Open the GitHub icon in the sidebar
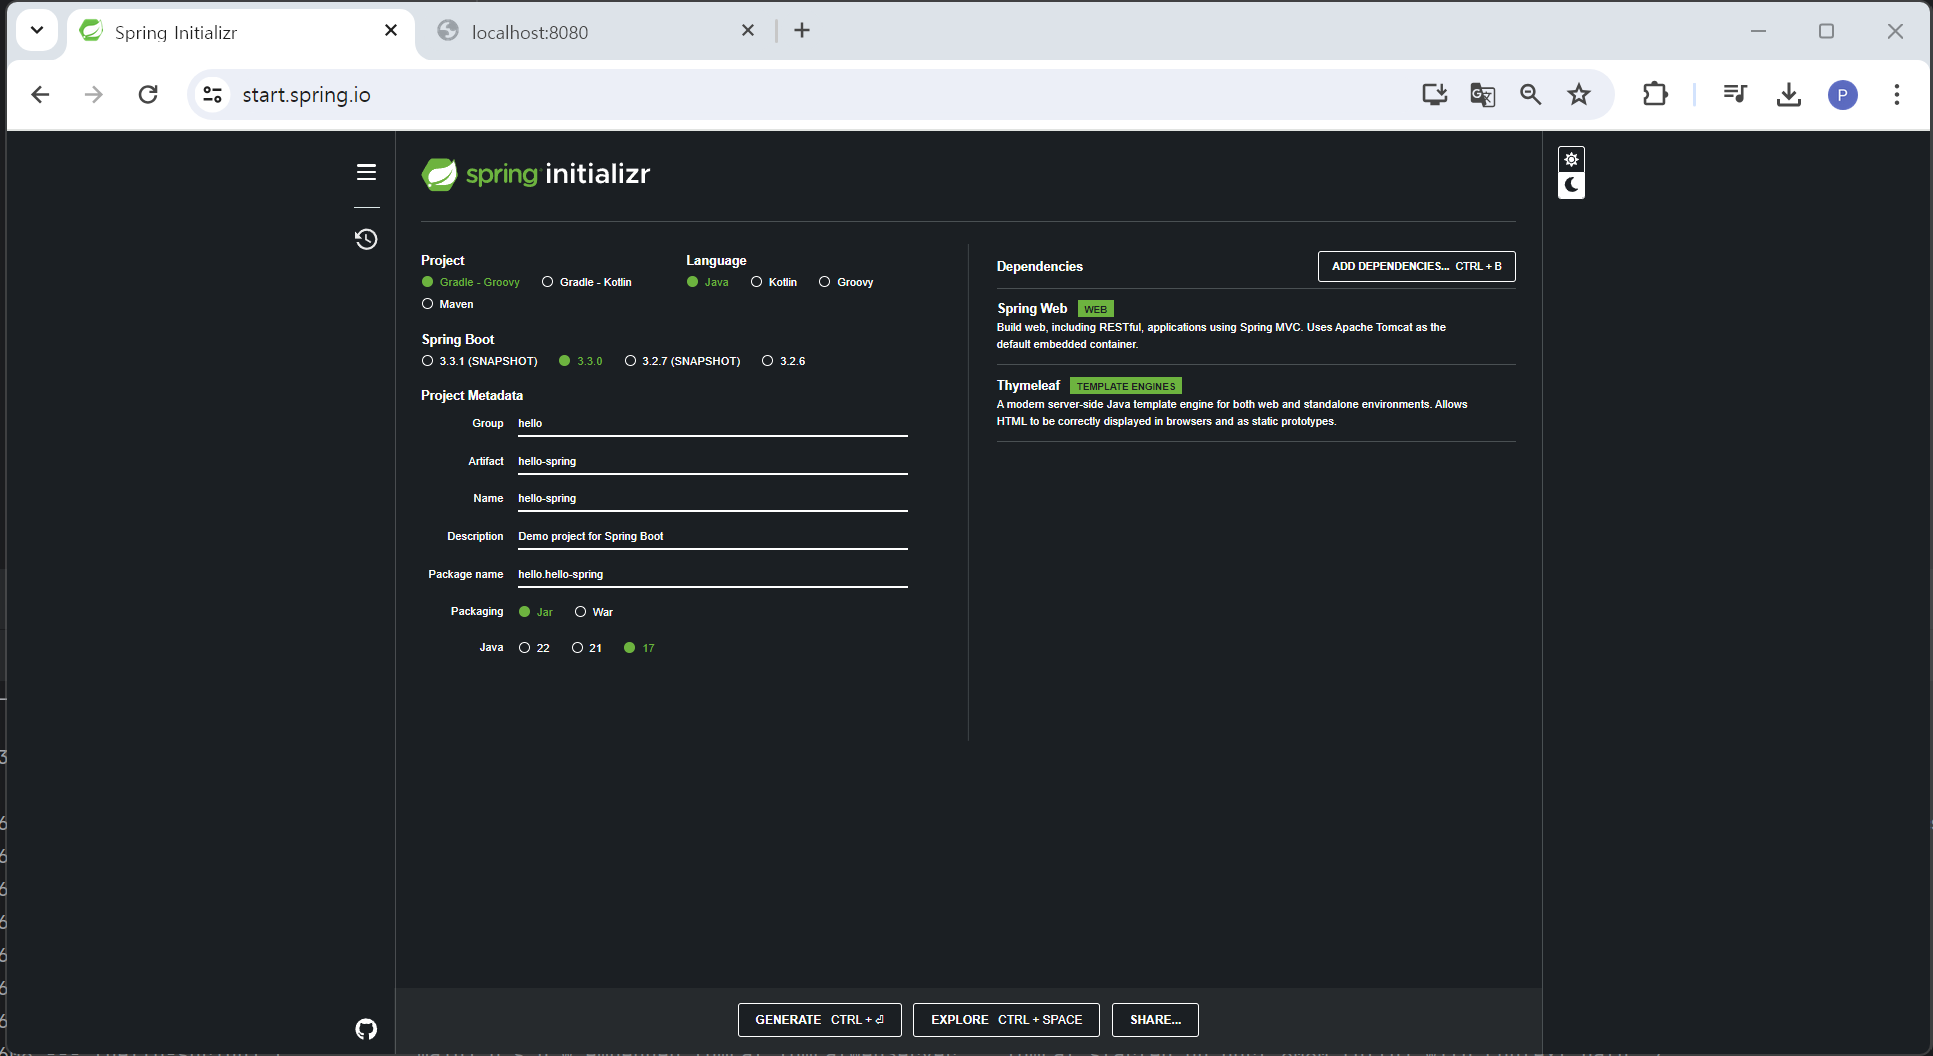The width and height of the screenshot is (1933, 1056). pyautogui.click(x=366, y=1029)
